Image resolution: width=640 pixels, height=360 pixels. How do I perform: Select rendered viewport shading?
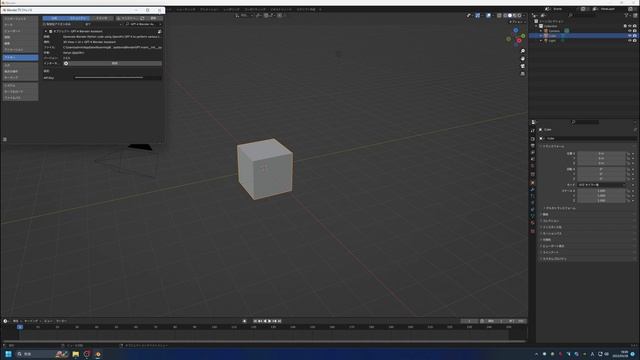519,15
